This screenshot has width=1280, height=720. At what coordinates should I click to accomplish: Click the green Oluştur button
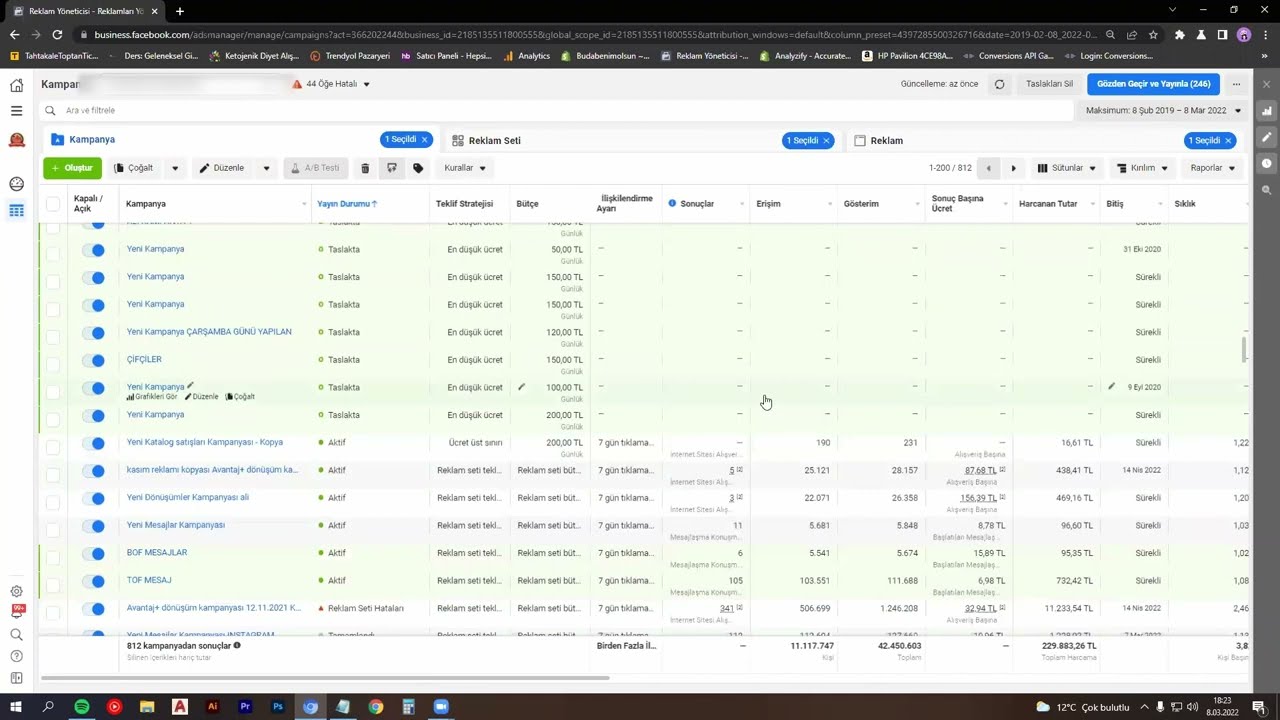(72, 168)
